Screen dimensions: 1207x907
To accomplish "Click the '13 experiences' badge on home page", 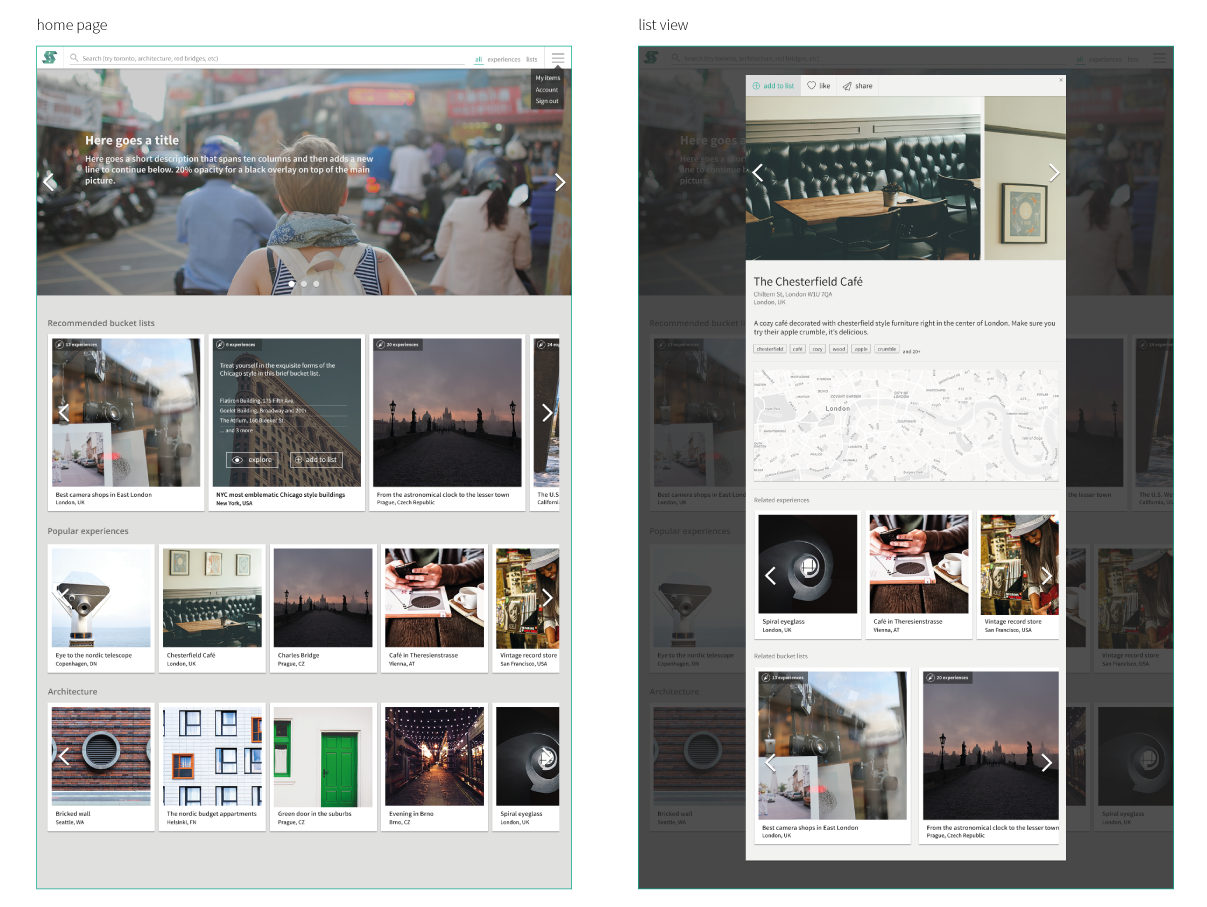I will point(76,344).
